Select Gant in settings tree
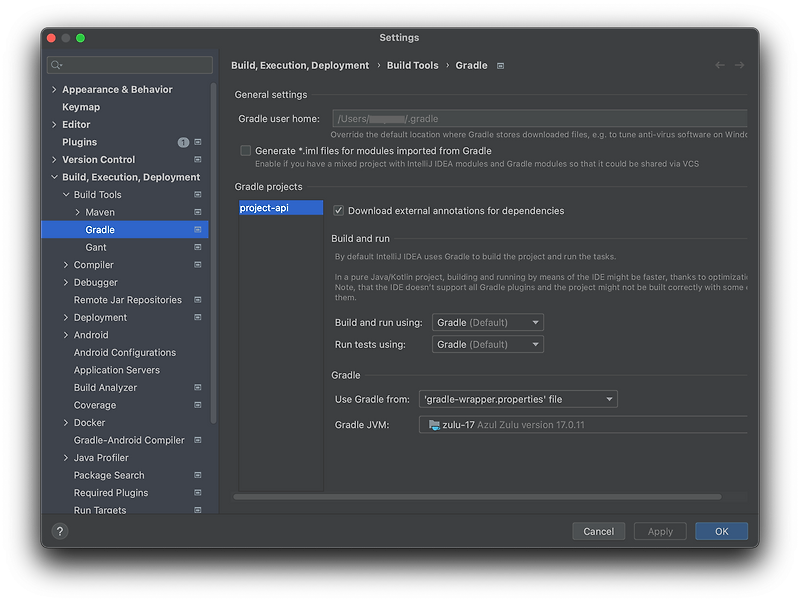 96,247
